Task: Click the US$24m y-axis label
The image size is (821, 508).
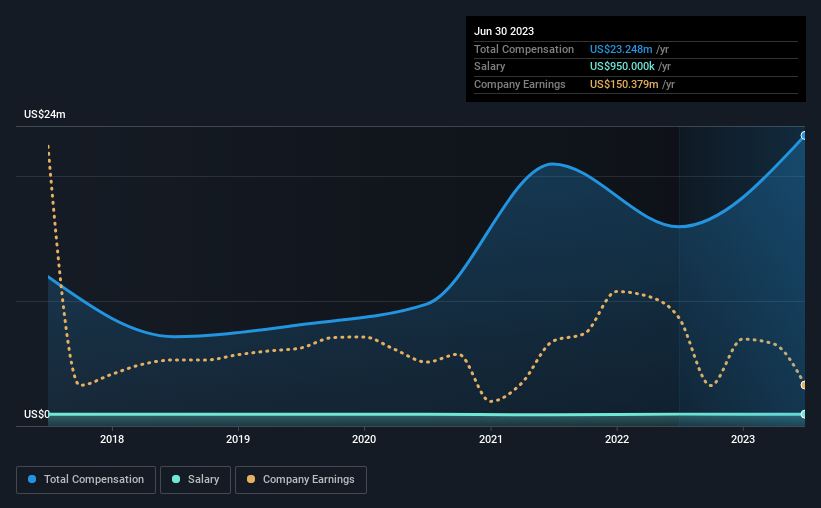Action: [45, 114]
